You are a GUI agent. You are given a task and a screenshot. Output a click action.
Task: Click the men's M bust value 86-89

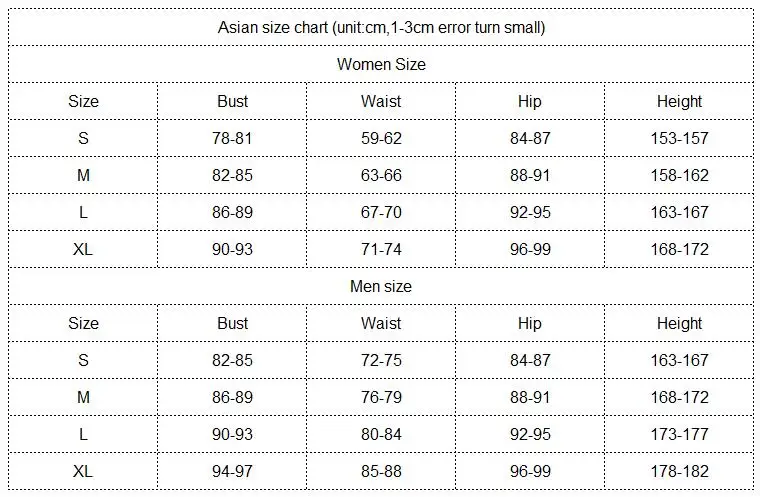tap(232, 398)
